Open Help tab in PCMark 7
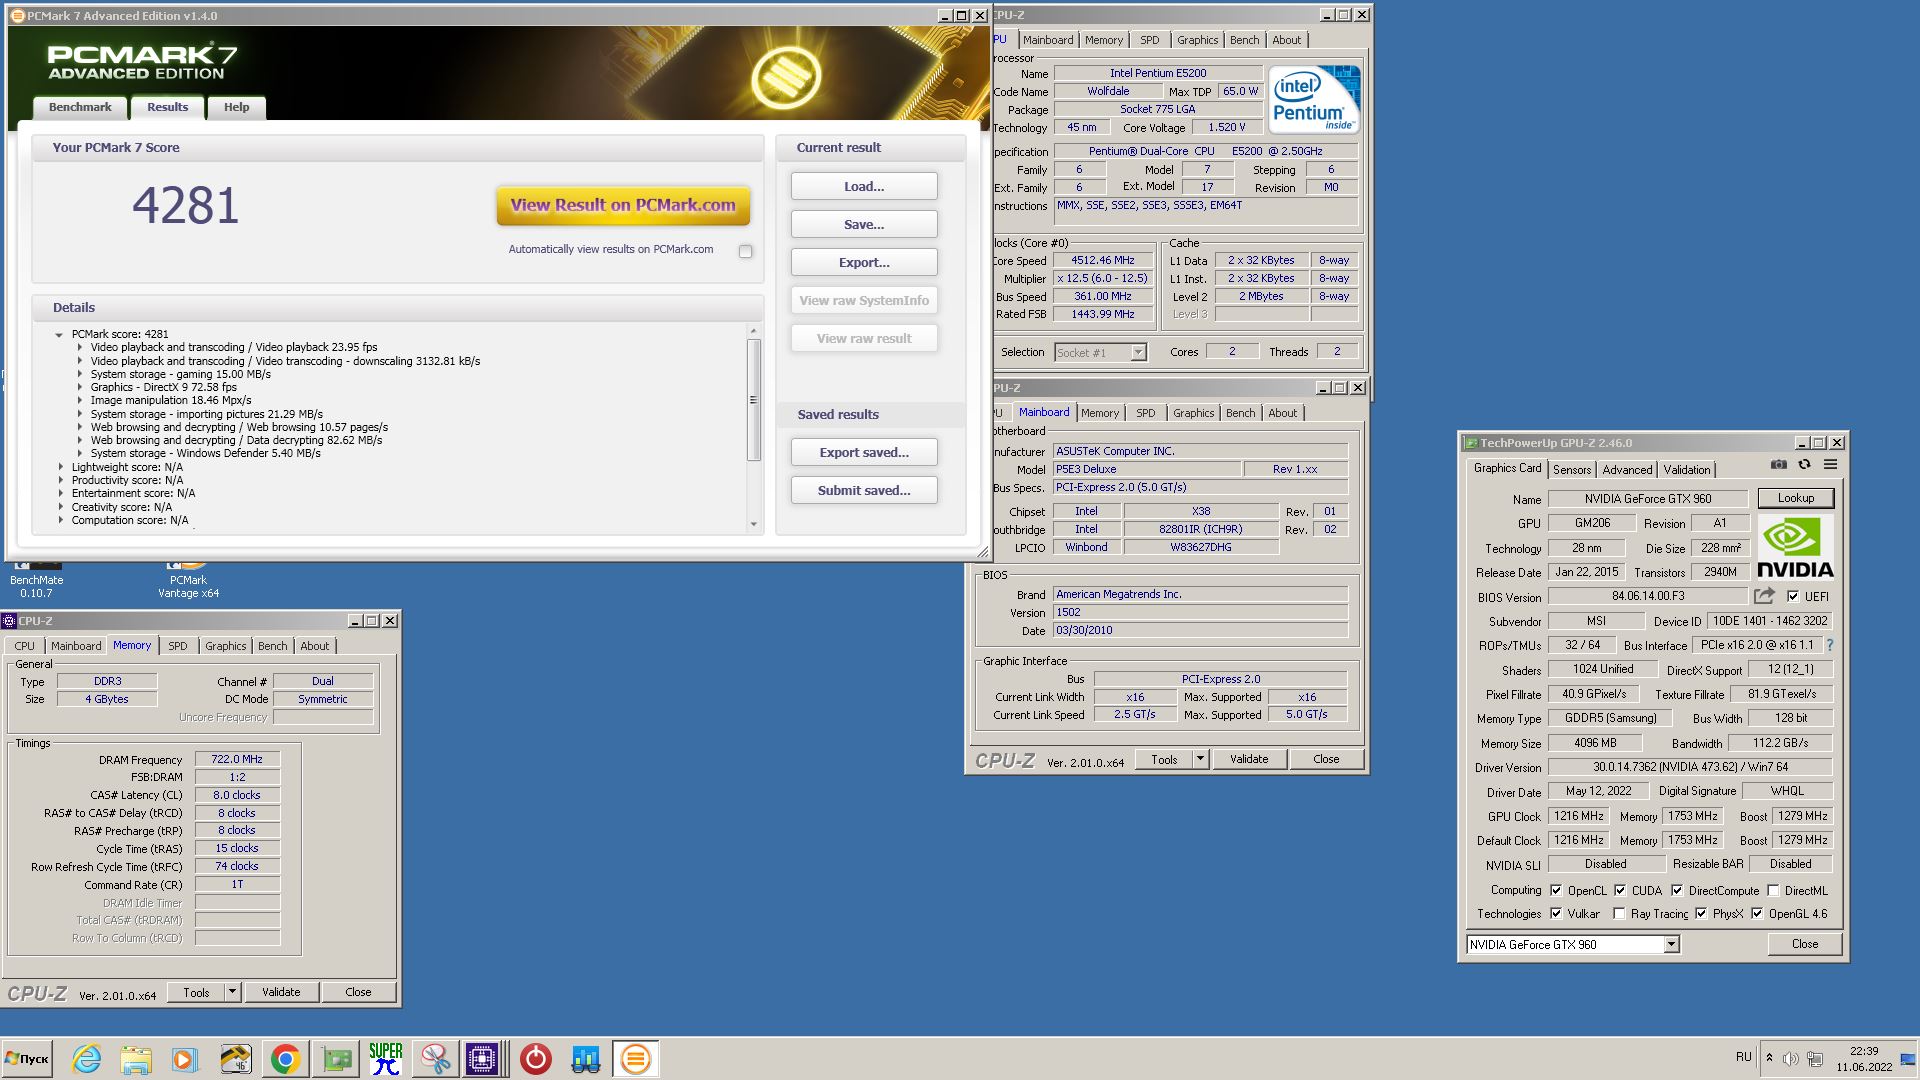 (x=236, y=107)
